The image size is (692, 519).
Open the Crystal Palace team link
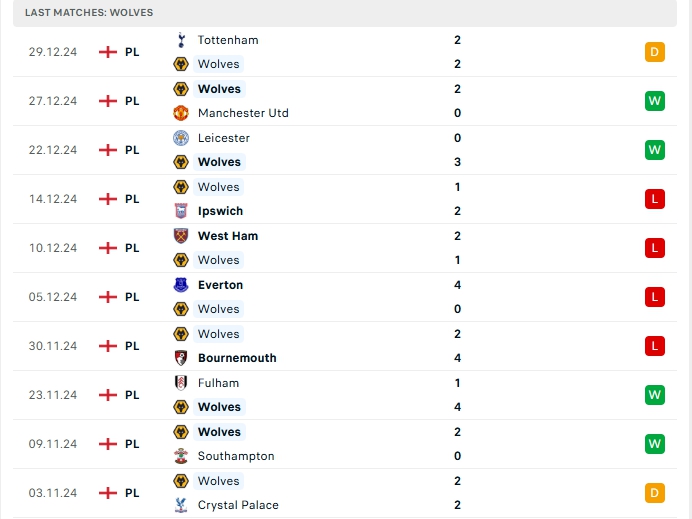[x=238, y=505]
